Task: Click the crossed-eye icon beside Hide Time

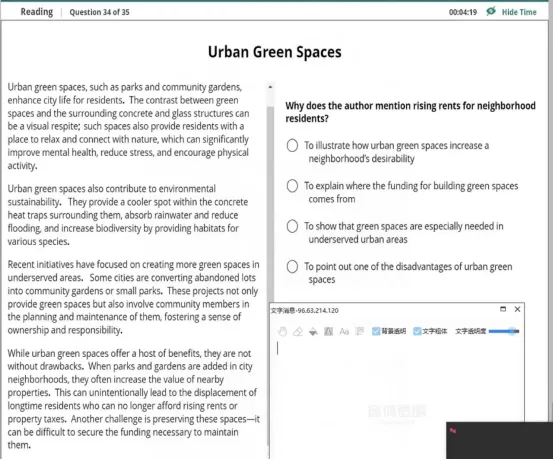Action: [491, 11]
